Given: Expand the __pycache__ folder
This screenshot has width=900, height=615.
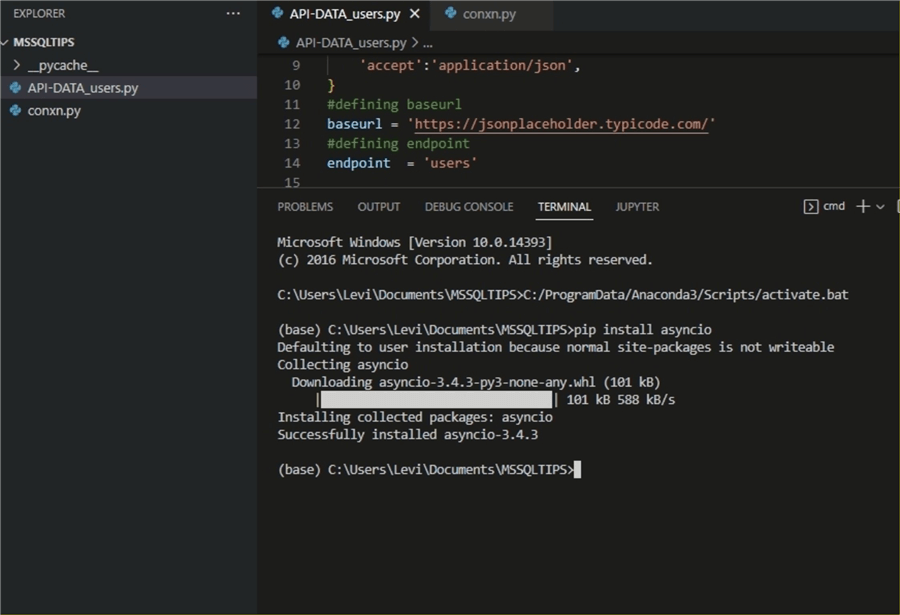Looking at the screenshot, I should 18,66.
